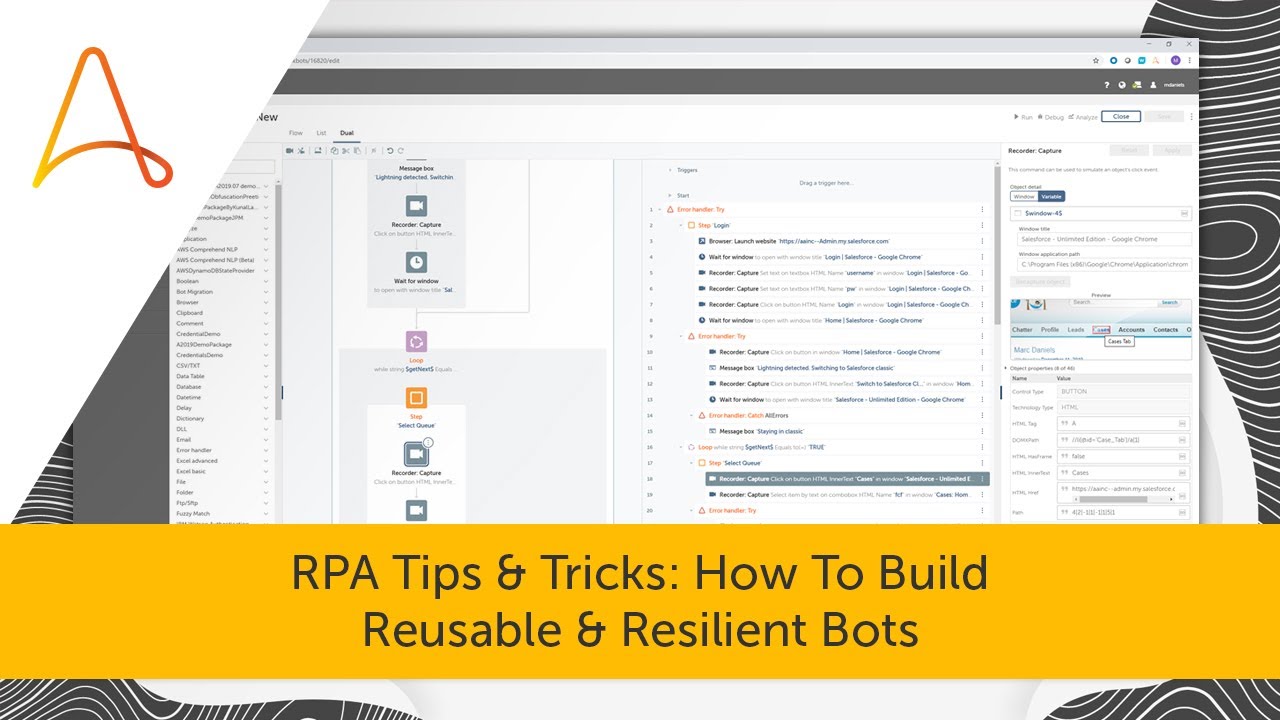Select the Wait for window clock node
1280x720 pixels.
point(416,261)
